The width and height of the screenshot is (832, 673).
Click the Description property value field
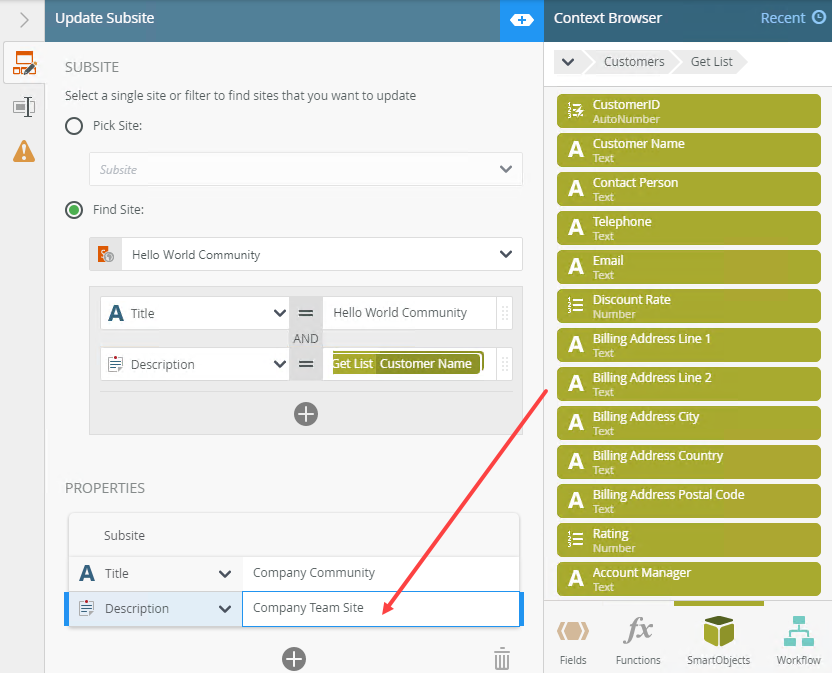tap(380, 608)
